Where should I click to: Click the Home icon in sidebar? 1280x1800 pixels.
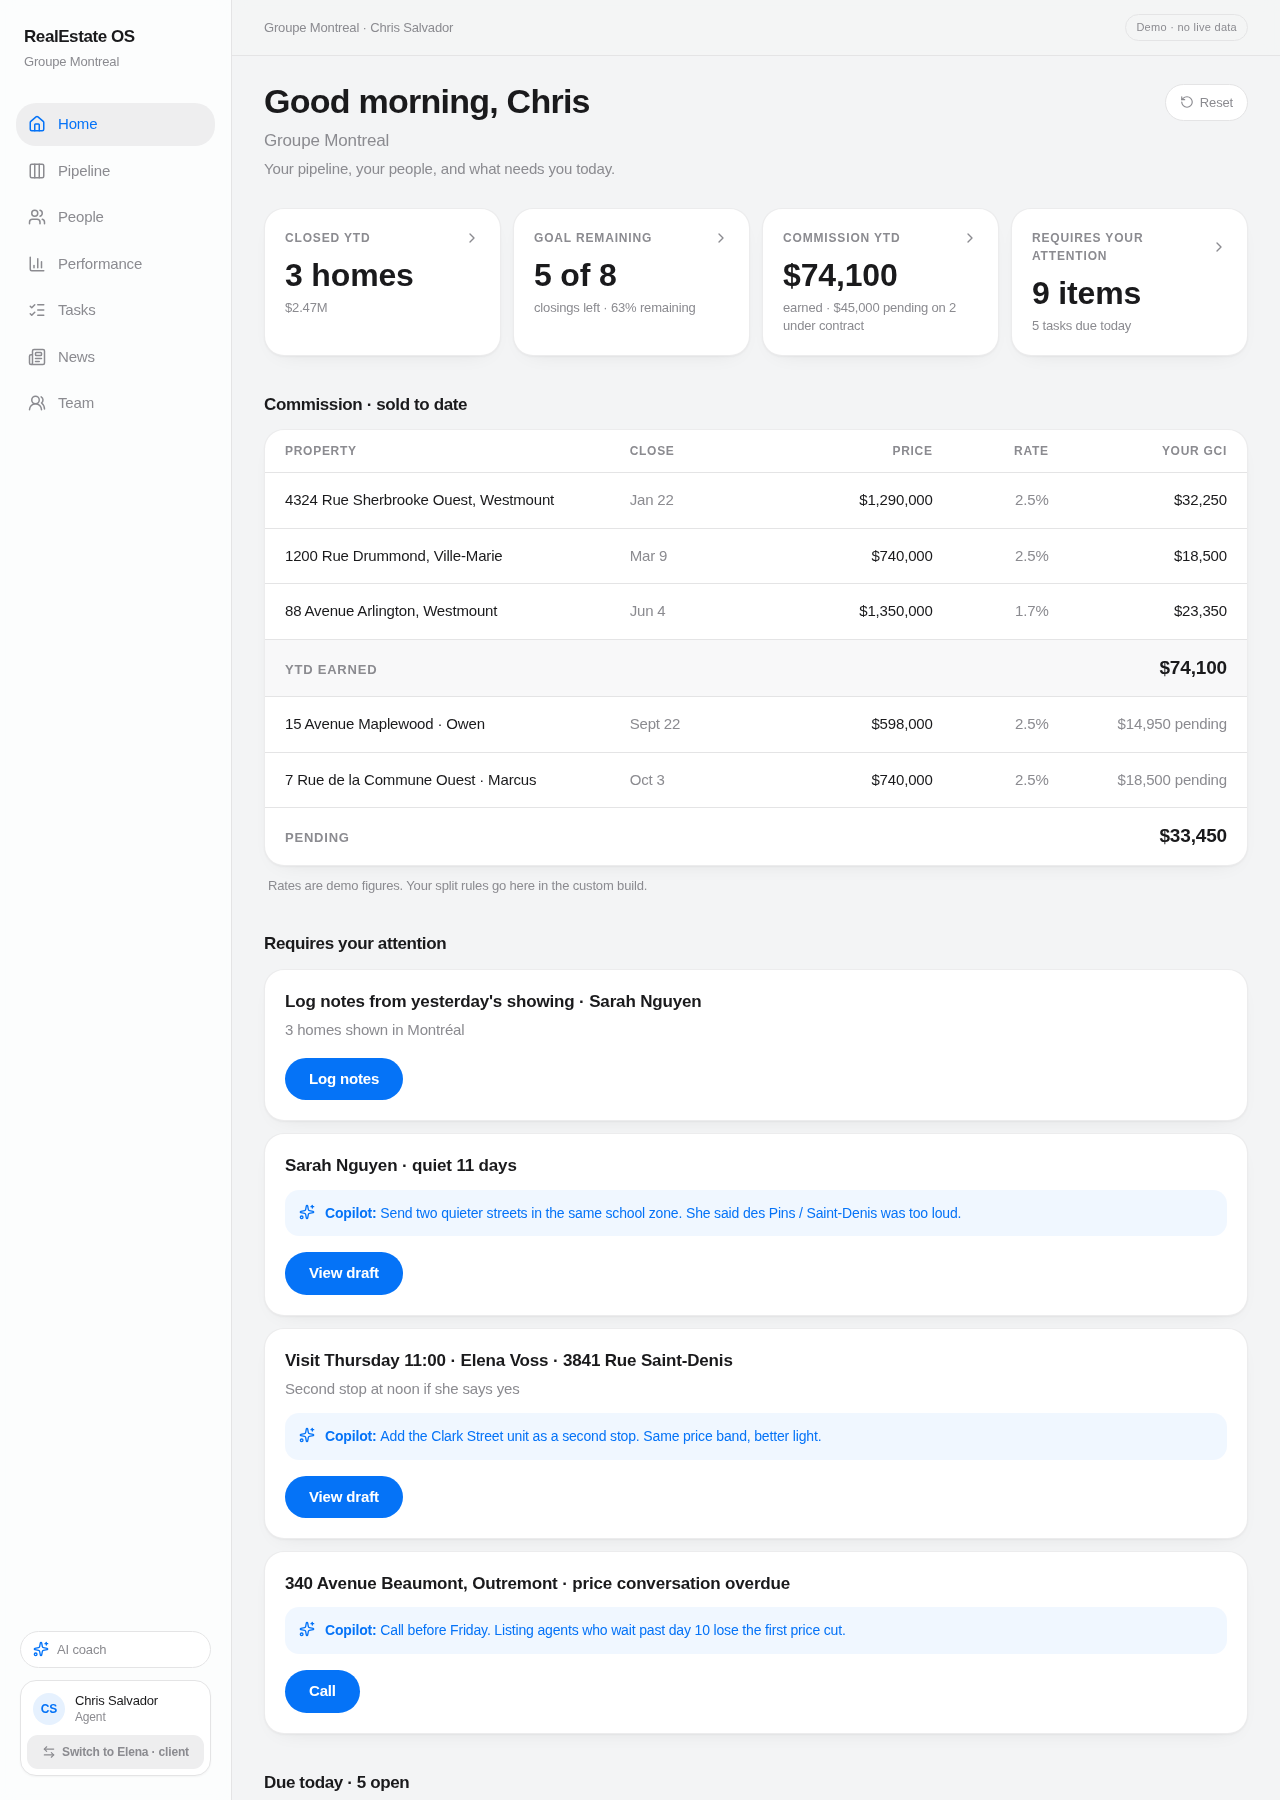pos(37,124)
